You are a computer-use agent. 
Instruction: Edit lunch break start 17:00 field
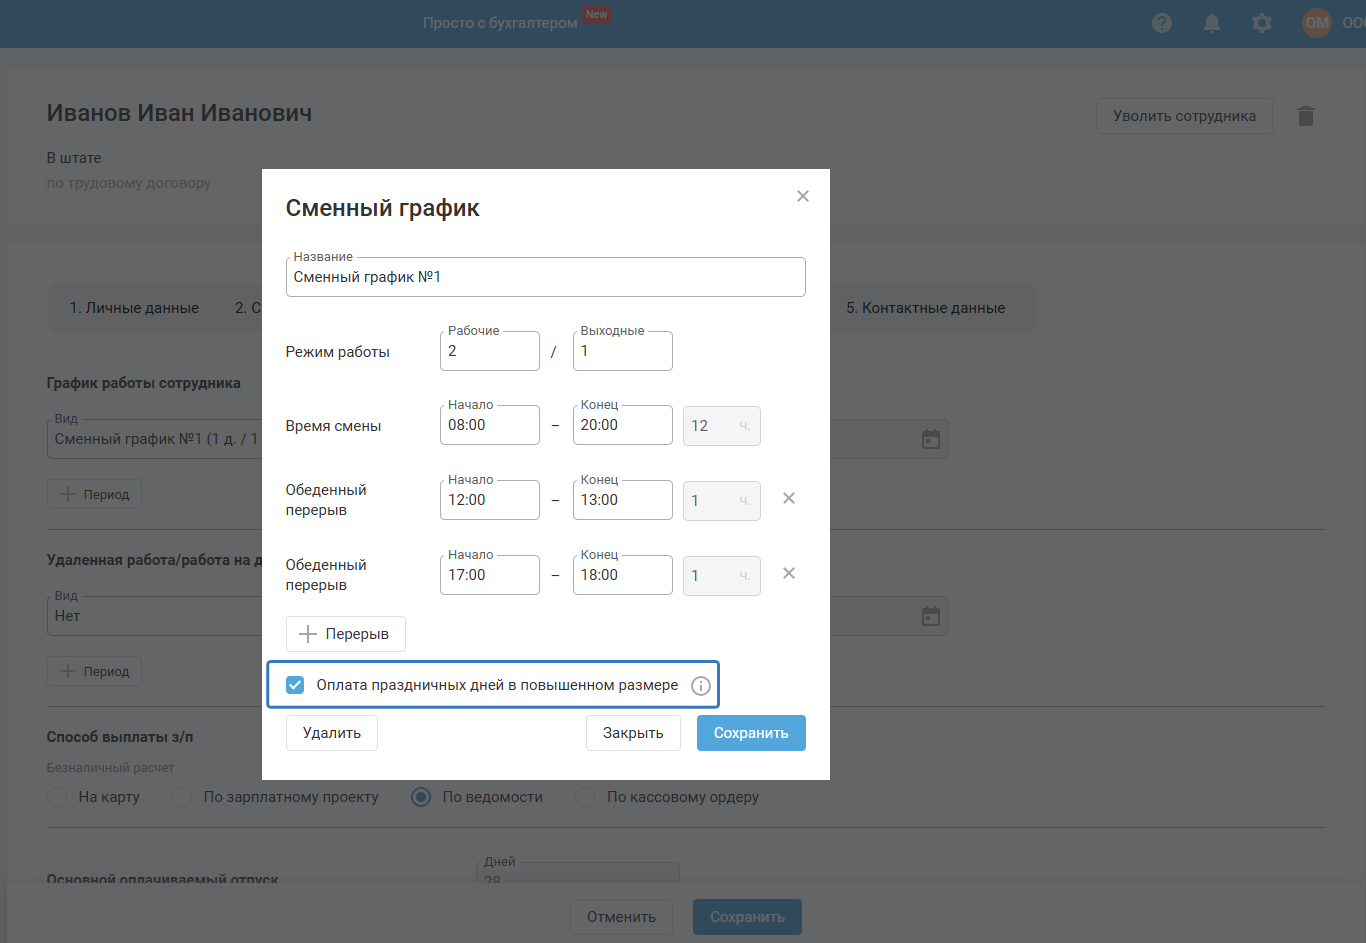[490, 575]
